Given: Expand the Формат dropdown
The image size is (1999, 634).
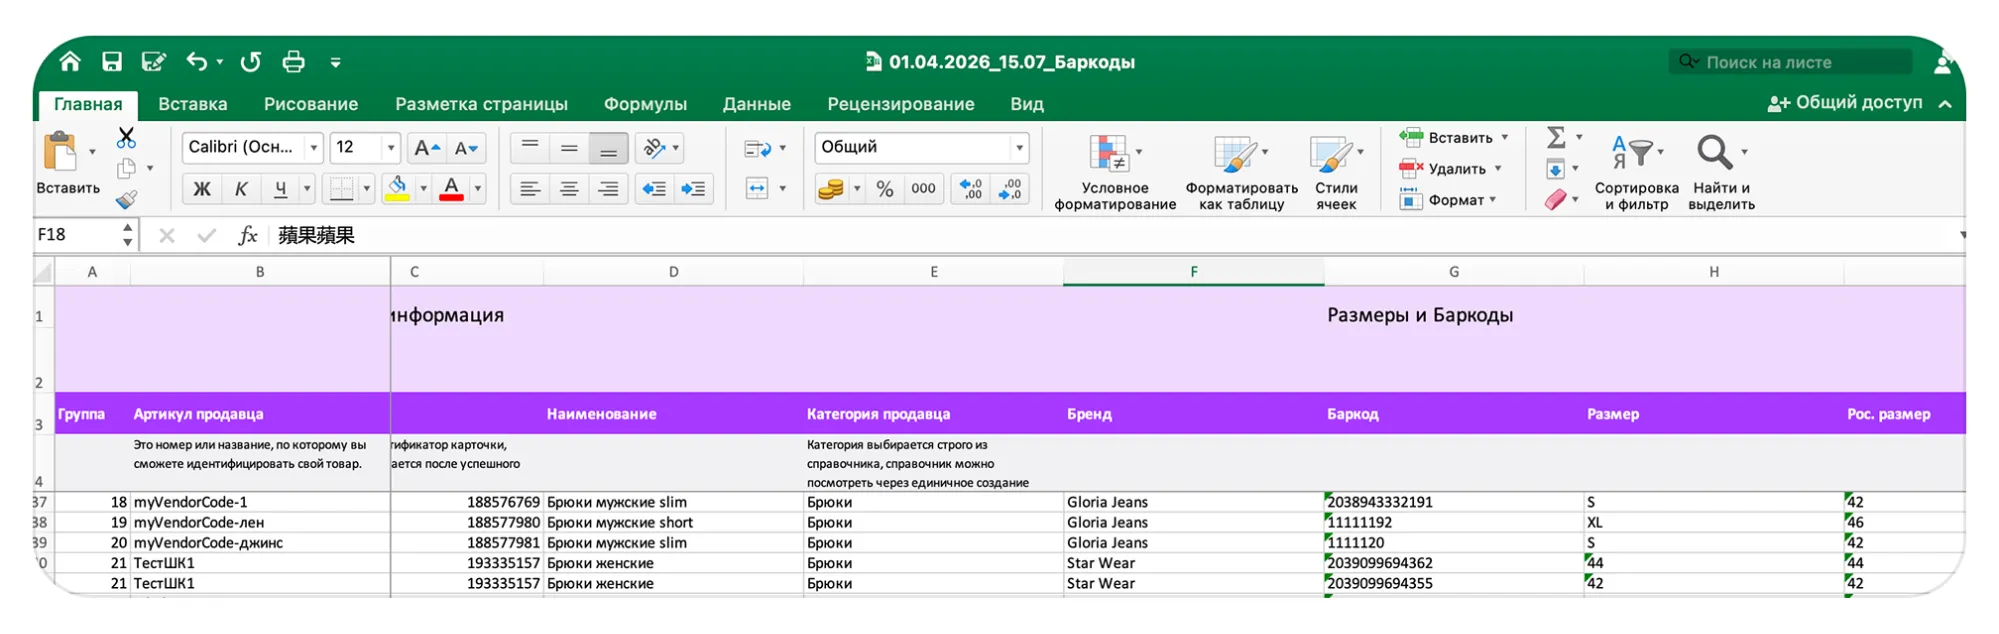Looking at the screenshot, I should [1493, 200].
